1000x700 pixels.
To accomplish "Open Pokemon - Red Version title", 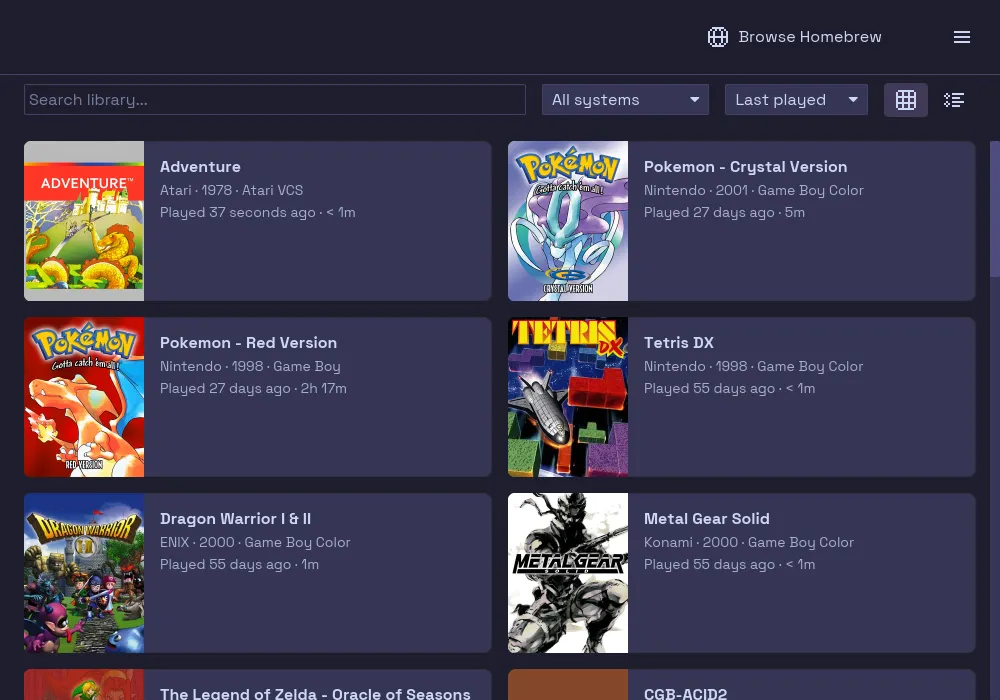I will [248, 343].
